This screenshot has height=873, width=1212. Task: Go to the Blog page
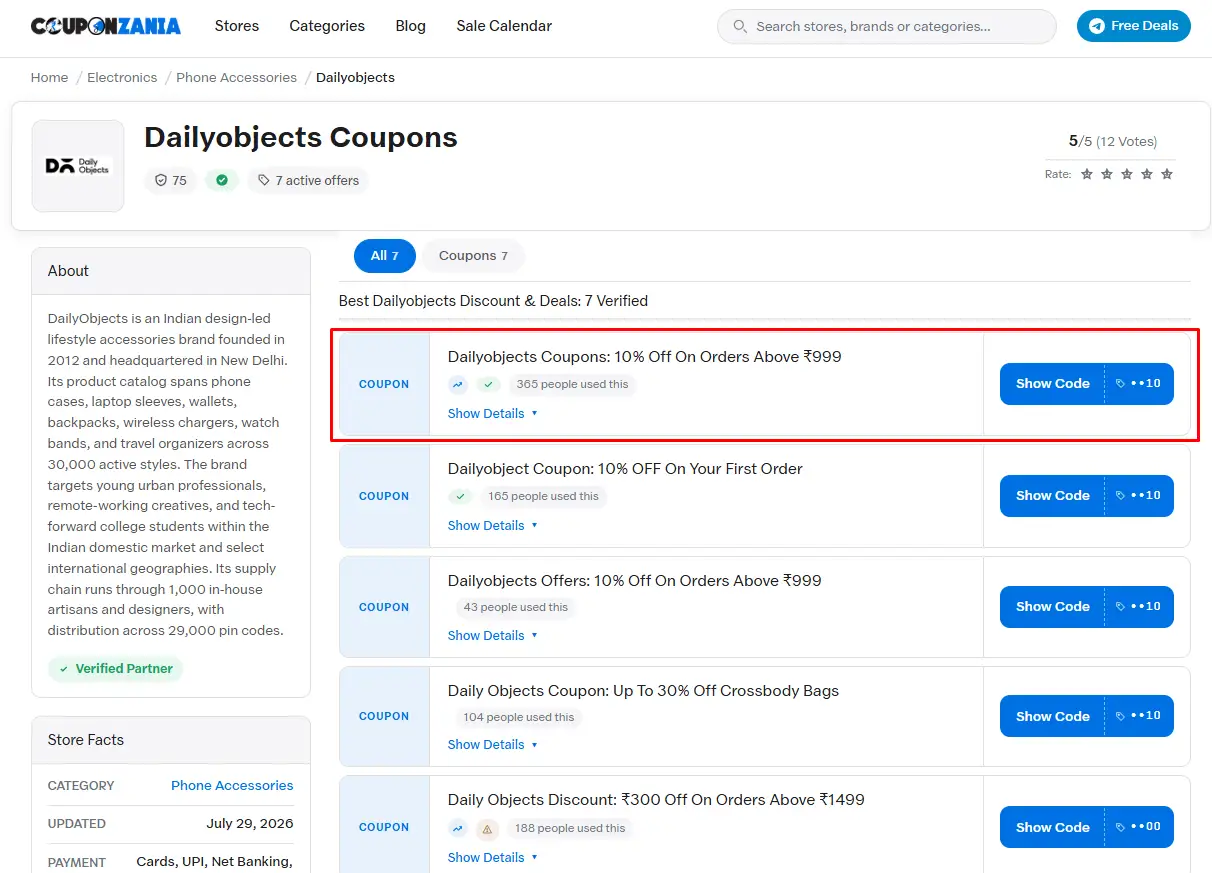click(410, 26)
